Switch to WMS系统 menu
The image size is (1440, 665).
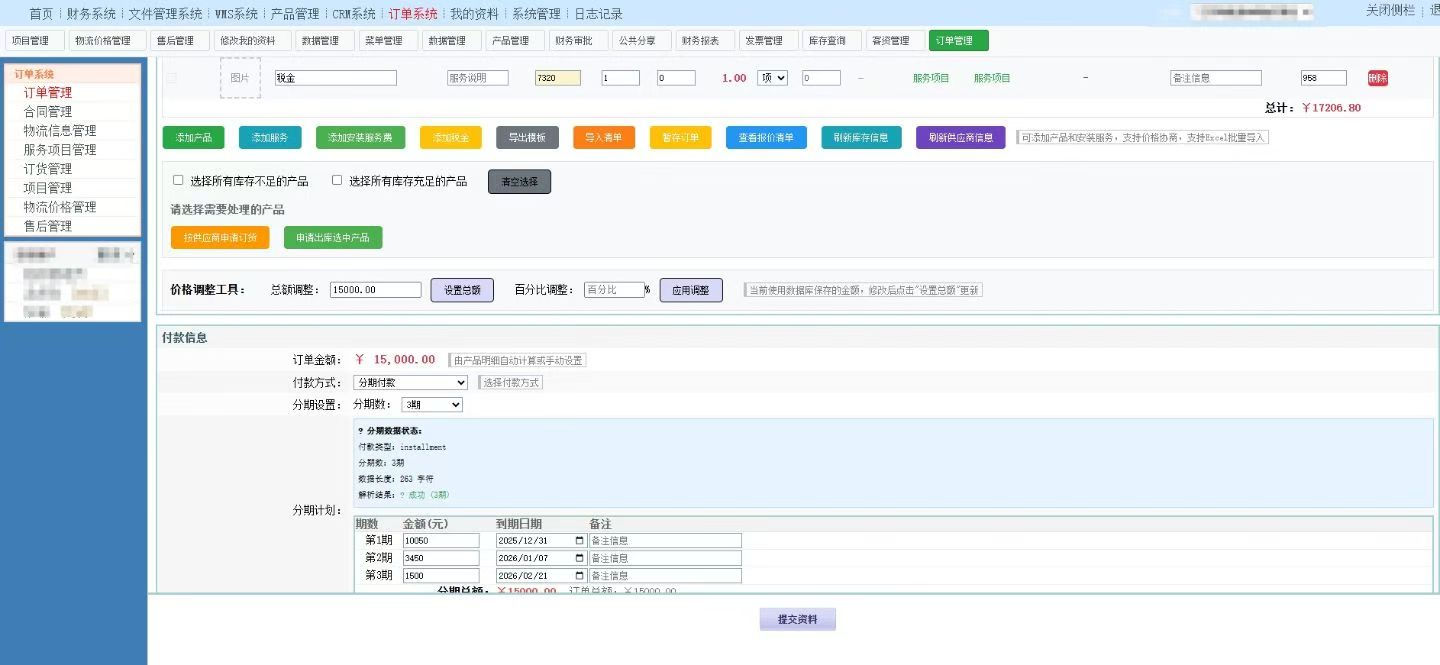click(236, 14)
